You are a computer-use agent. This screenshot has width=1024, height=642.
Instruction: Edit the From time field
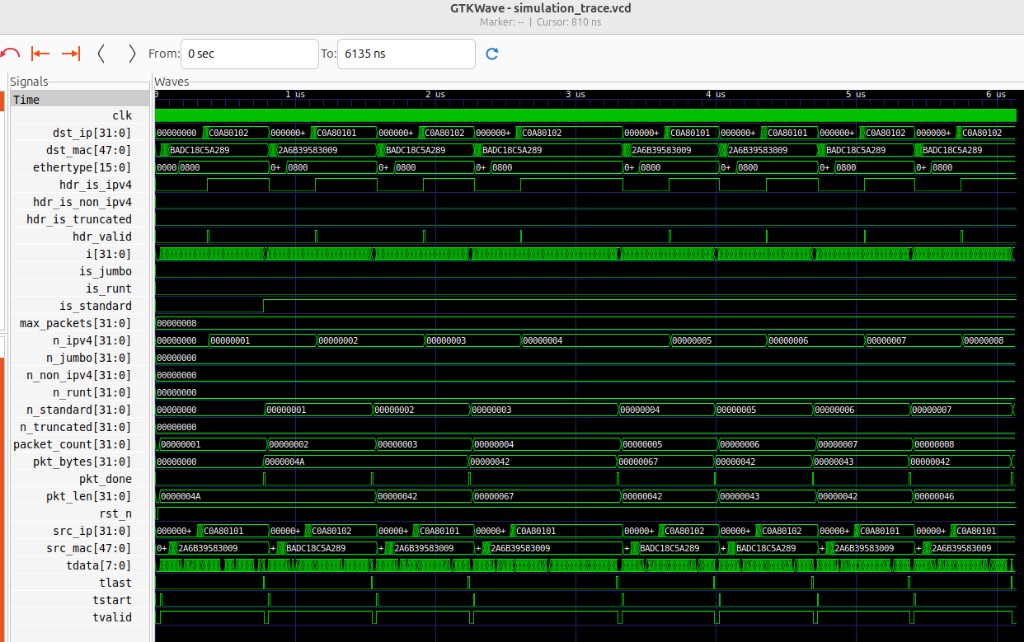(x=249, y=54)
